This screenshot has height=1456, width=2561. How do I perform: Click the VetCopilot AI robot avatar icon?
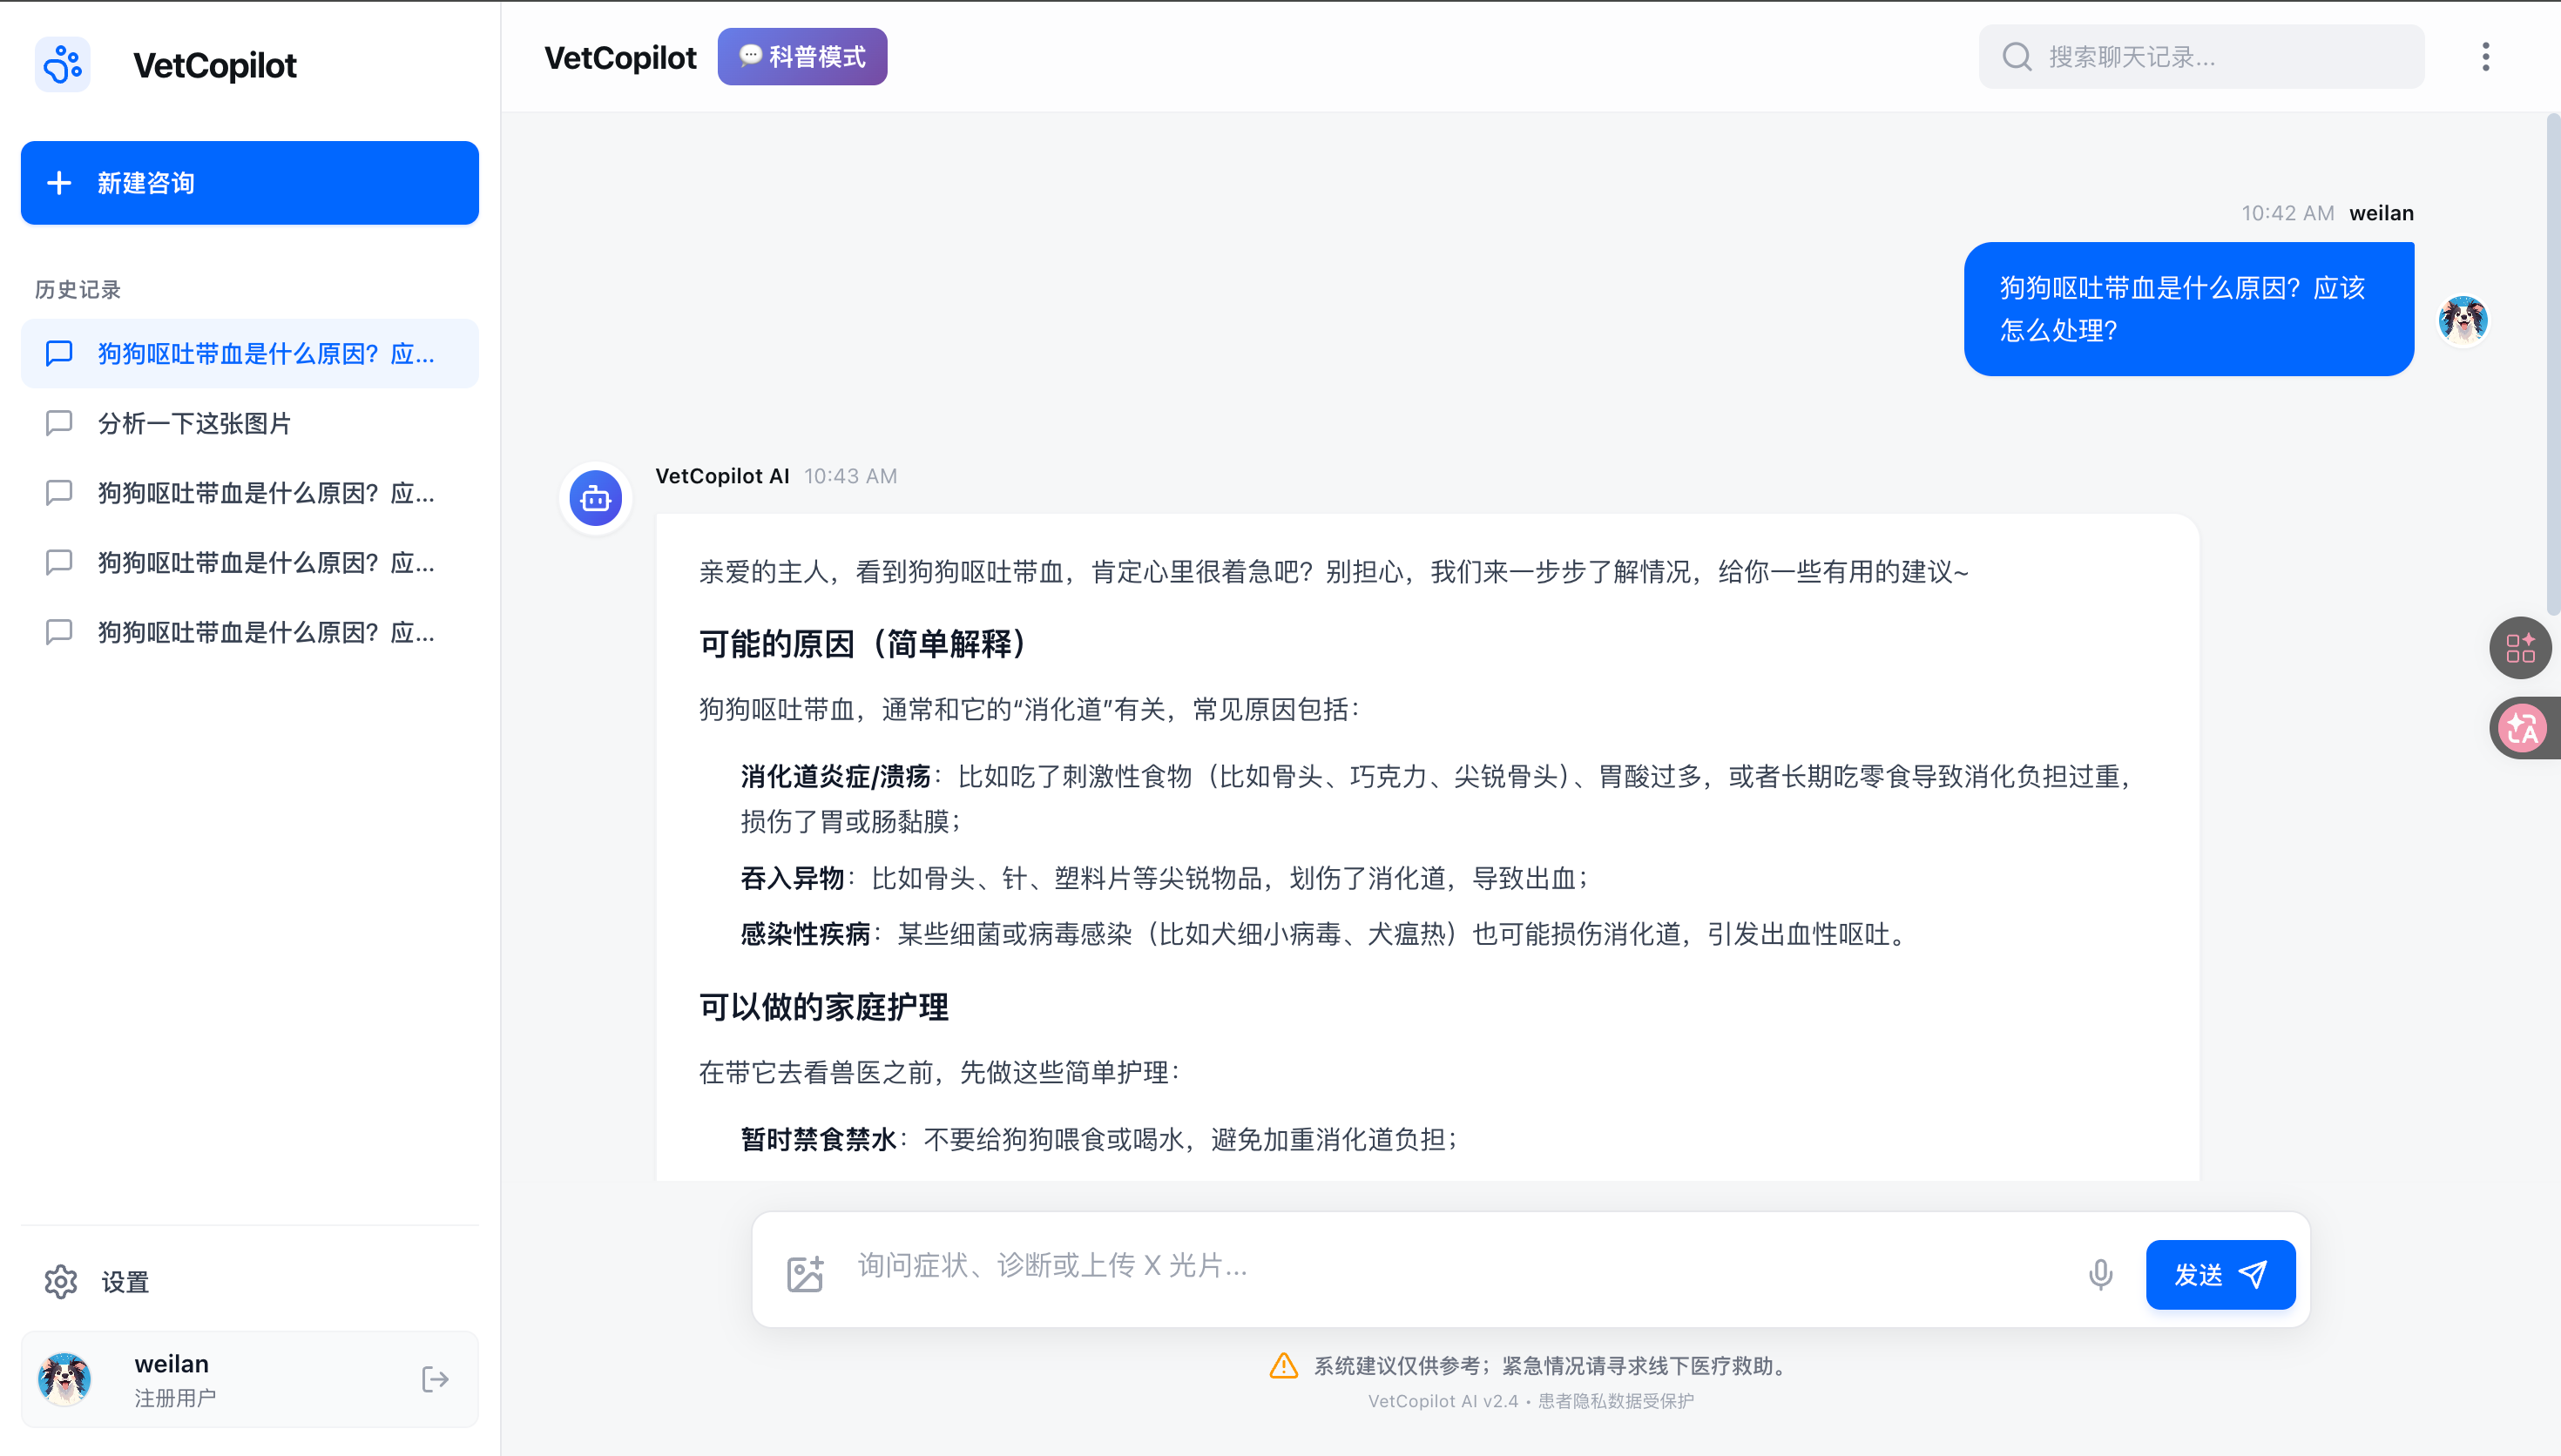(x=596, y=498)
